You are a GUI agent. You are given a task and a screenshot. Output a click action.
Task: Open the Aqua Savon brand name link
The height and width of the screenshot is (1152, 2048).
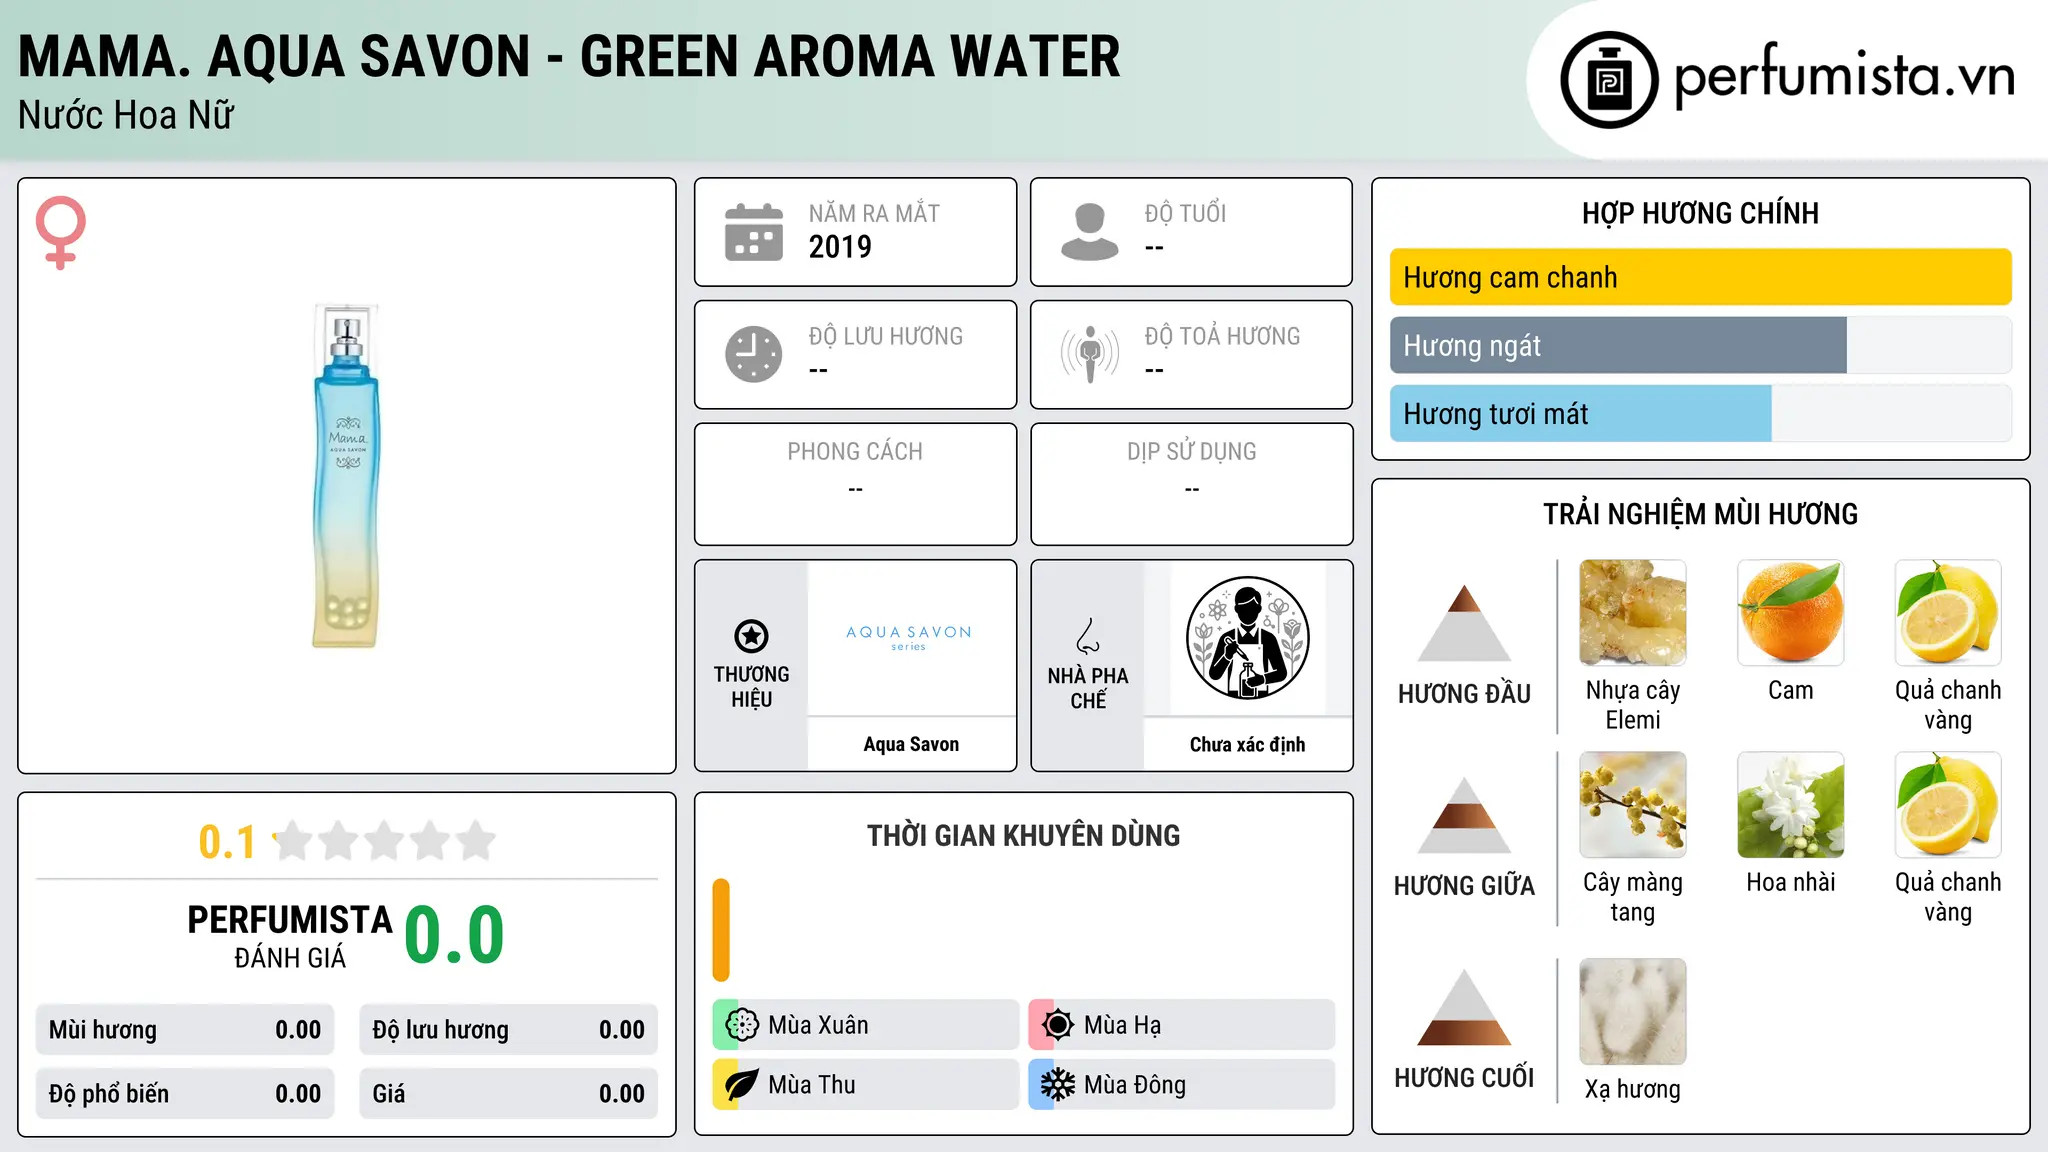911,744
